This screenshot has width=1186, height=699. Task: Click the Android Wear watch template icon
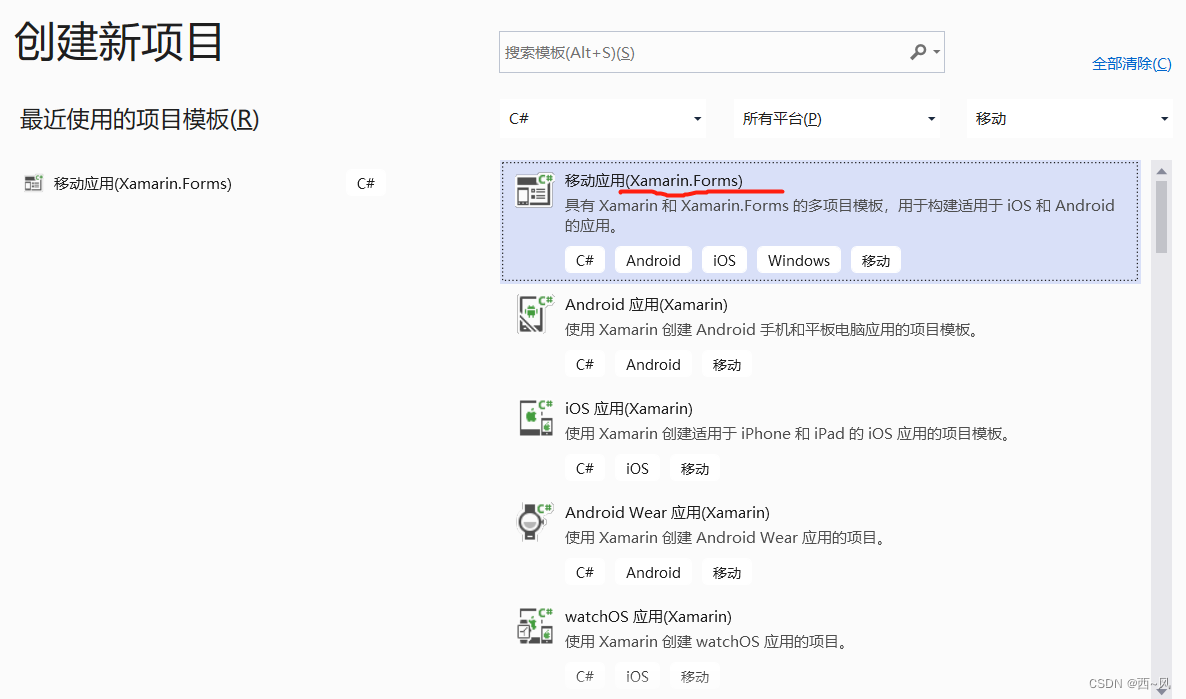(x=535, y=522)
